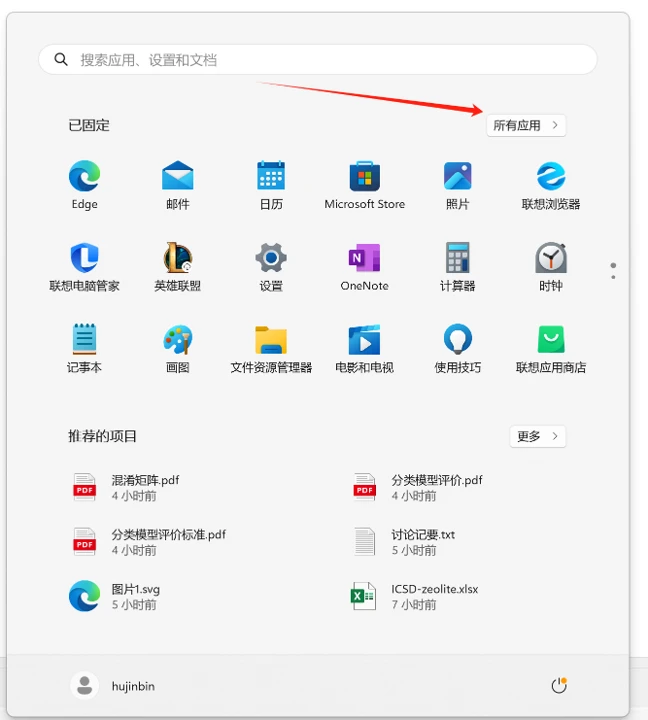Open recommended file 分类模型评价.pdf
648x720 pixels.
pyautogui.click(x=418, y=487)
